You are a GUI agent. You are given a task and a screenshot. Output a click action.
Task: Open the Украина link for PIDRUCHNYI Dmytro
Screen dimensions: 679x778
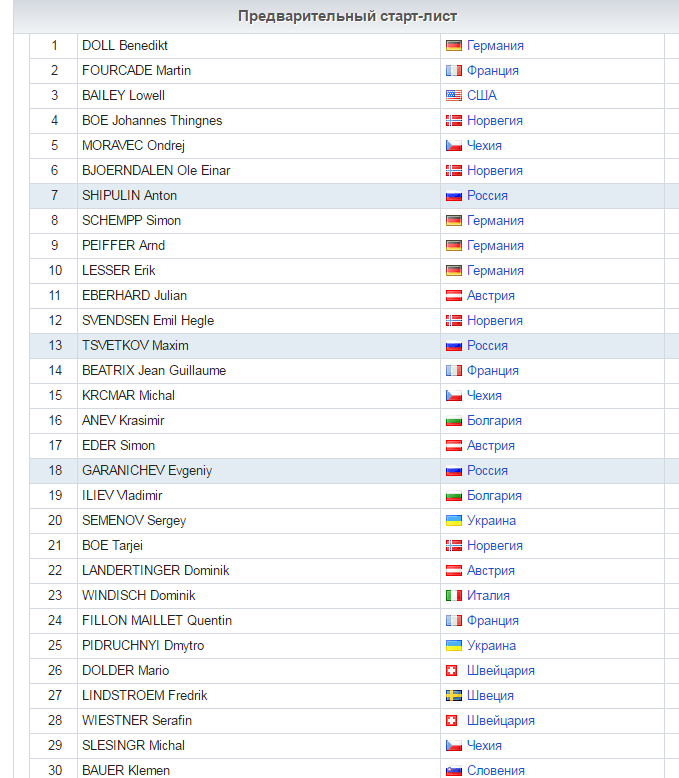tap(491, 646)
